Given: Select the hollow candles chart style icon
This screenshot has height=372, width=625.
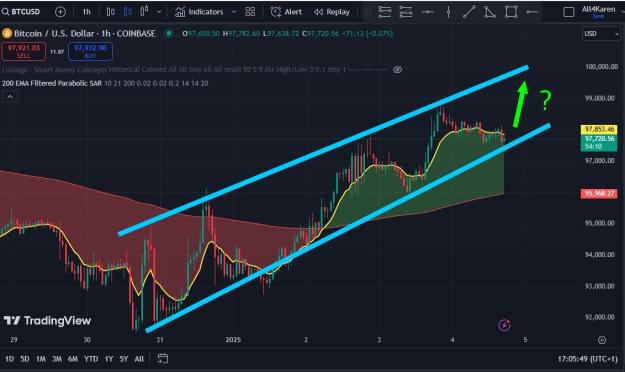Looking at the screenshot, I should point(144,11).
